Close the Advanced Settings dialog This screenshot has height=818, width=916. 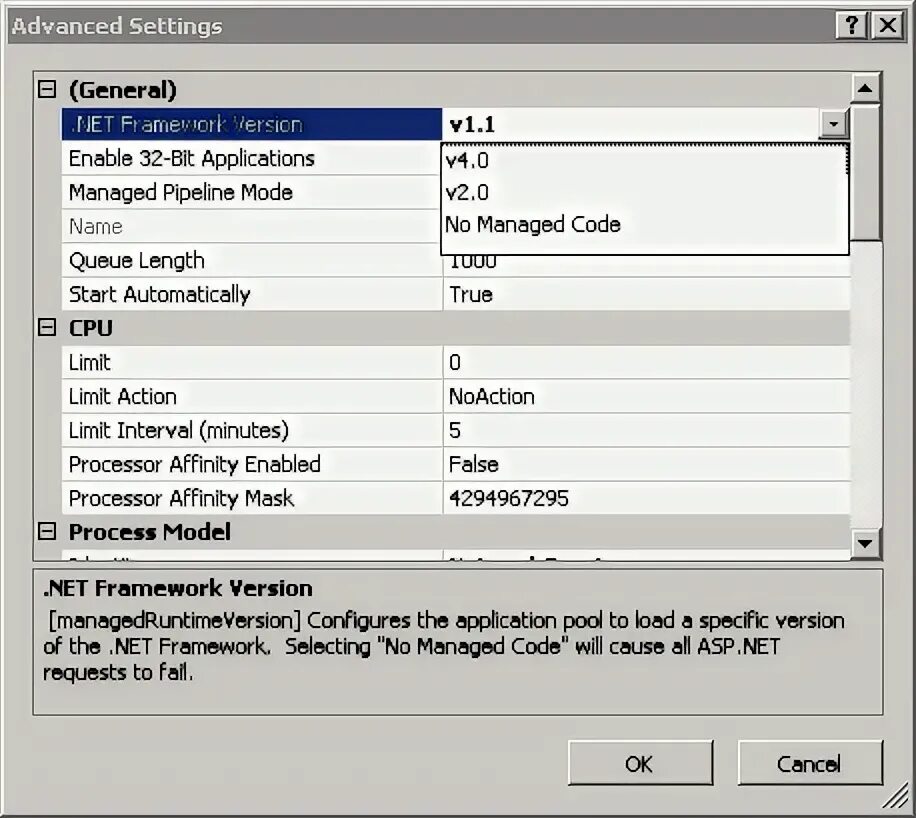coord(887,26)
